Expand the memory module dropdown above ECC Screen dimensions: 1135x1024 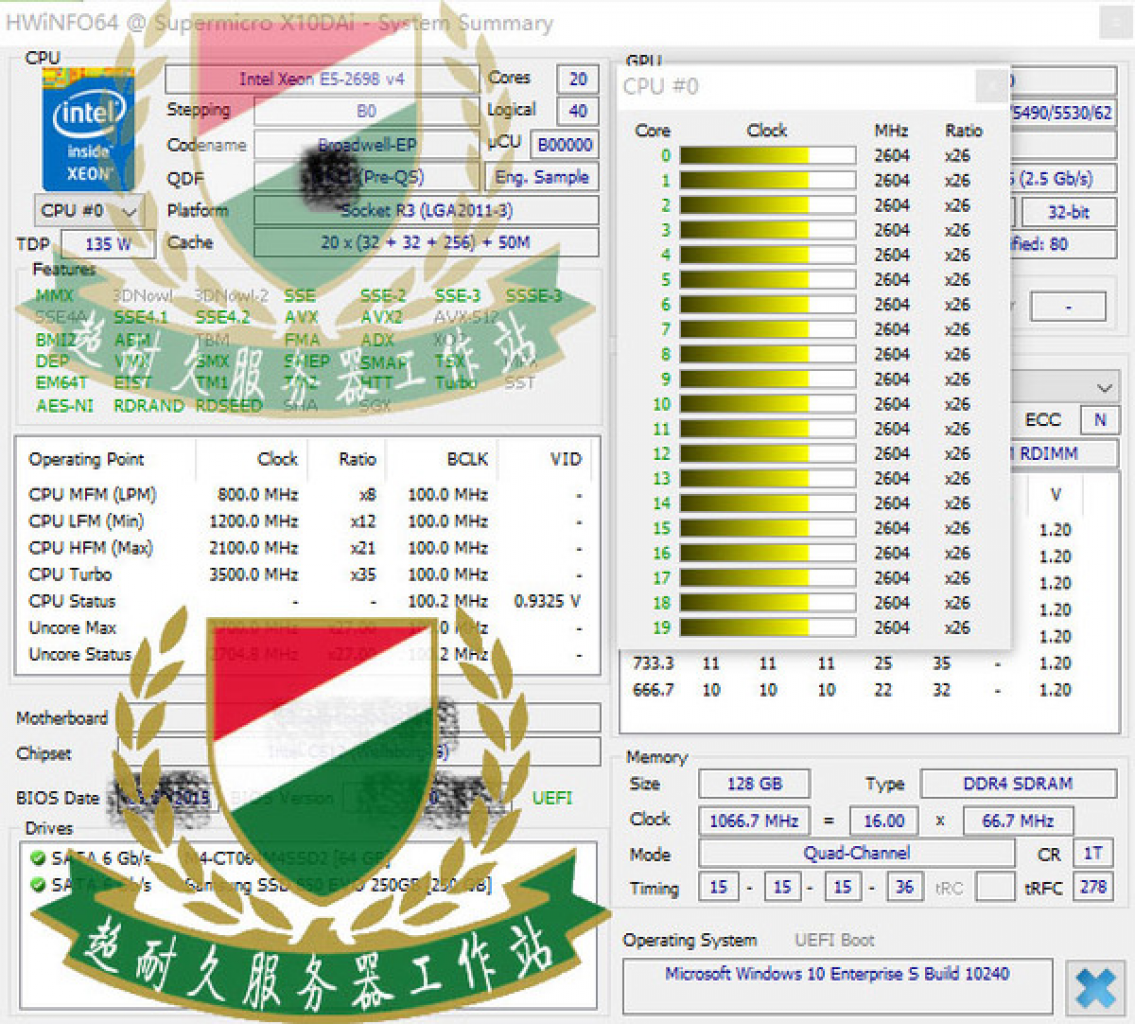(1104, 387)
